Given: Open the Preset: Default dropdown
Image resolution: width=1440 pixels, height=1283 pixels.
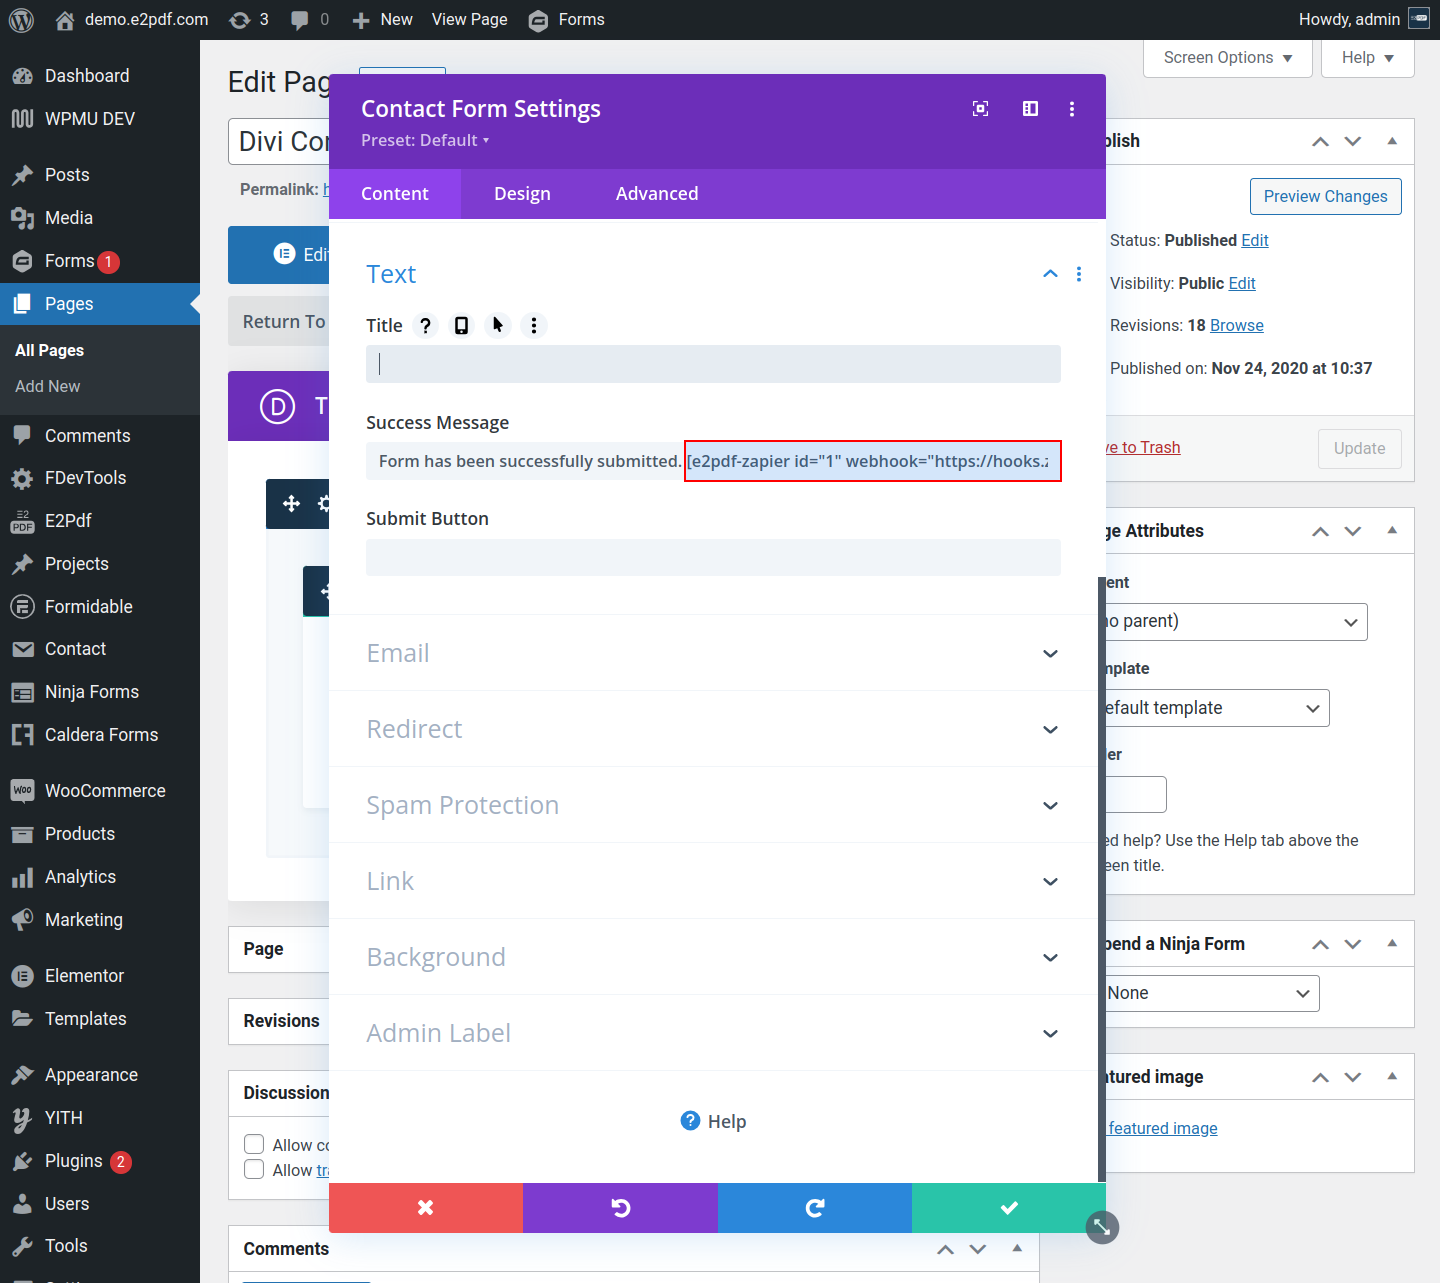Looking at the screenshot, I should point(425,140).
